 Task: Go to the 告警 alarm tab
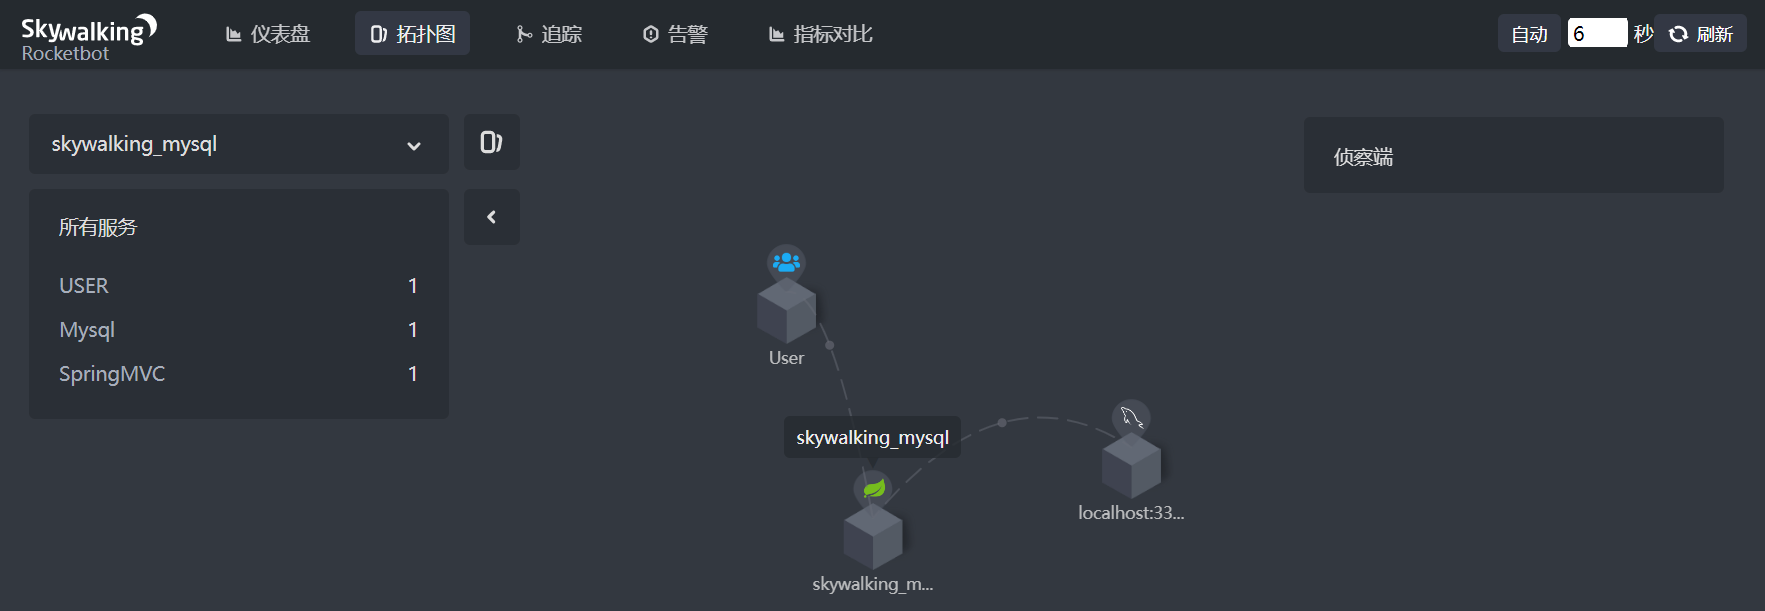point(675,34)
